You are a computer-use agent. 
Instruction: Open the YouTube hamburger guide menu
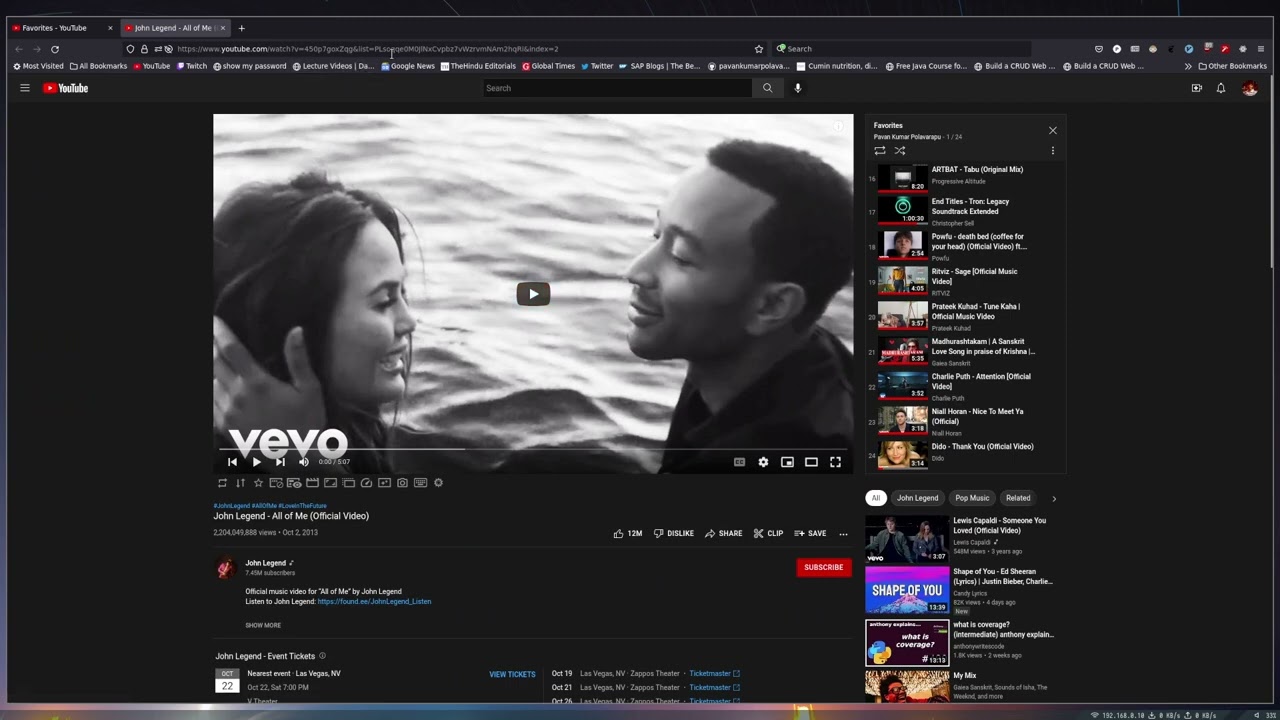(25, 88)
